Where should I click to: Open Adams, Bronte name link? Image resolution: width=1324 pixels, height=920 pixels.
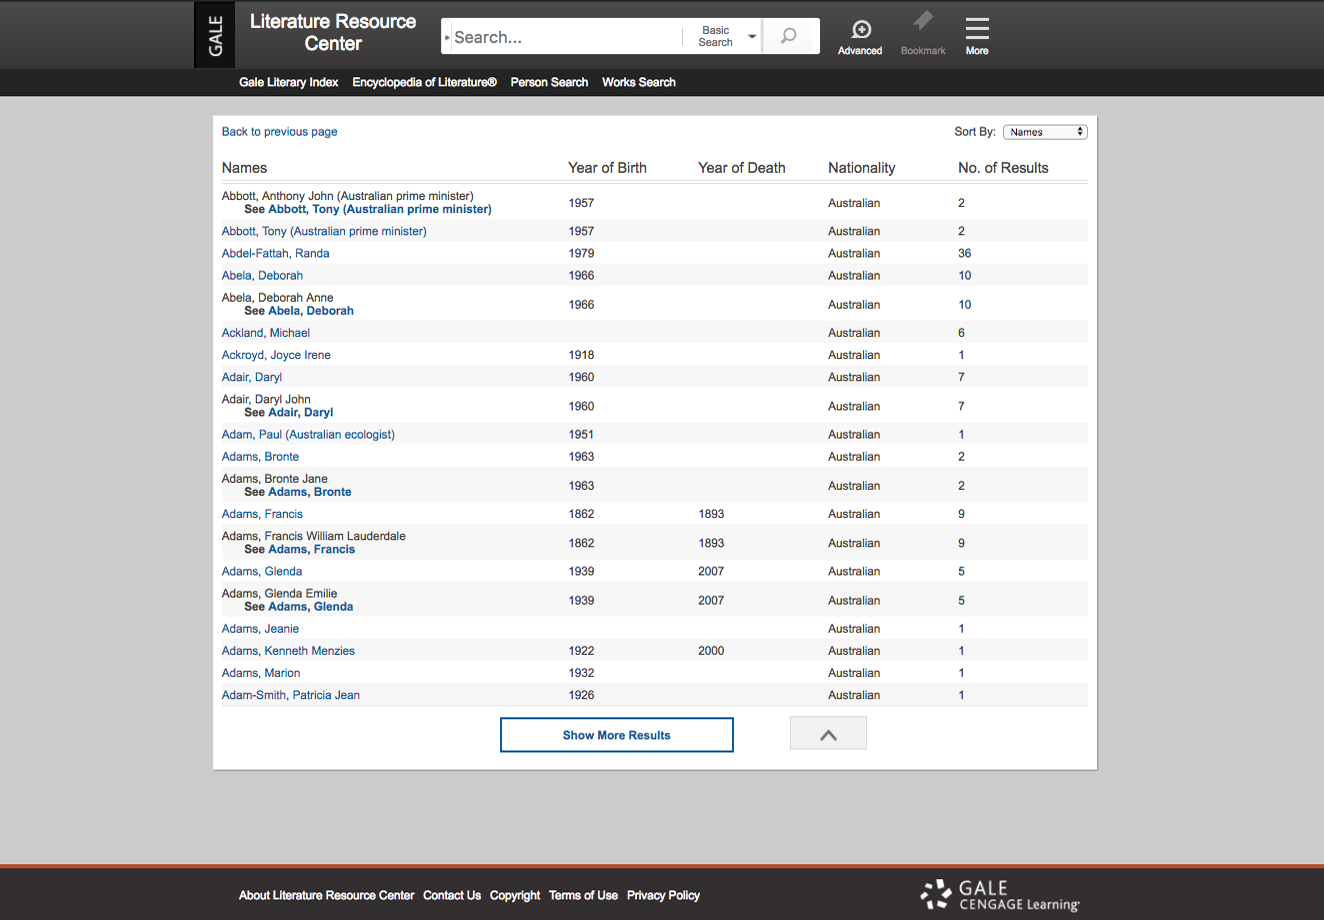pyautogui.click(x=260, y=457)
